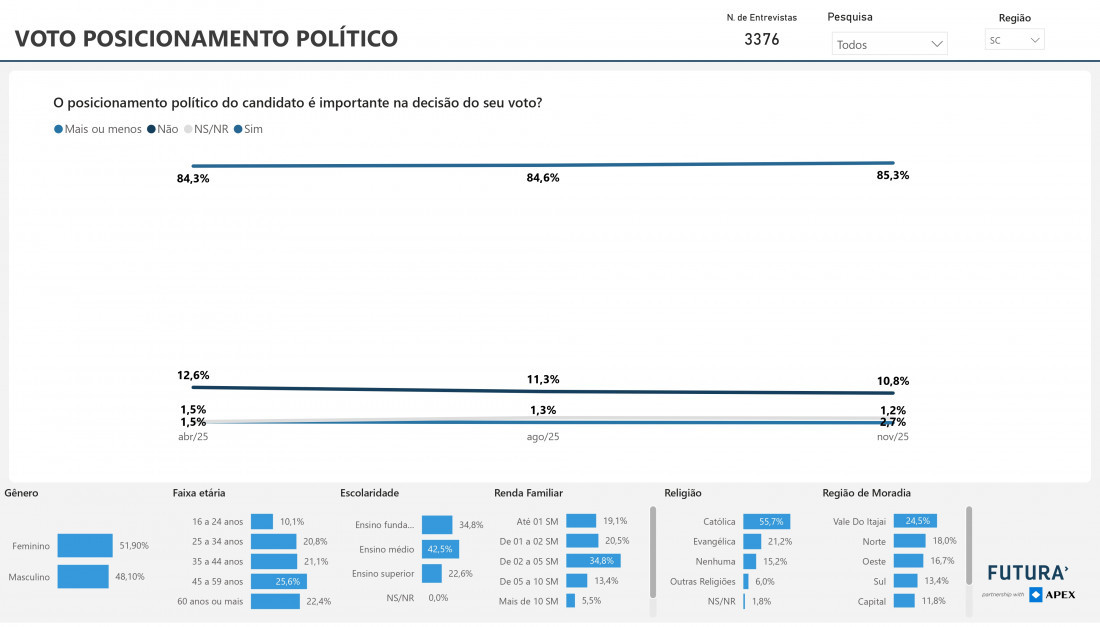Viewport: 1100px width, 627px height.
Task: Click the Renda Familiar chart scrollbar
Action: coord(653,550)
